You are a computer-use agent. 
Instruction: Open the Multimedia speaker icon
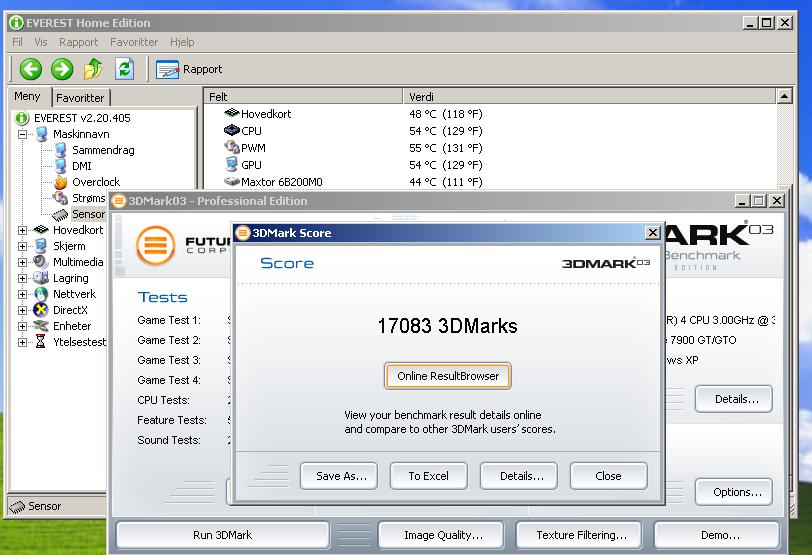click(41, 262)
